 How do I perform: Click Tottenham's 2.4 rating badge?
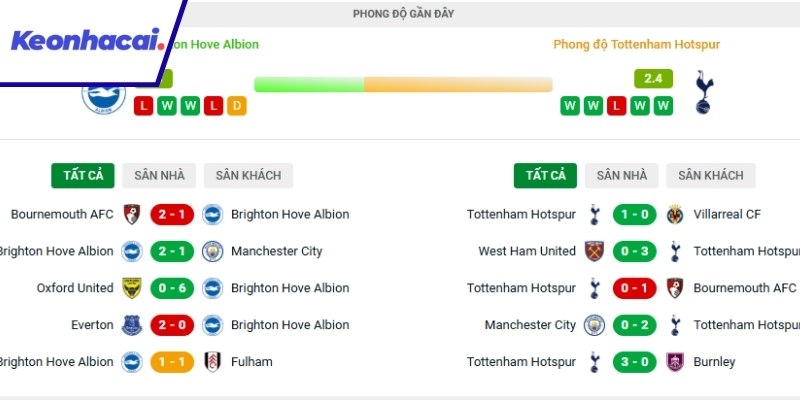click(x=653, y=78)
